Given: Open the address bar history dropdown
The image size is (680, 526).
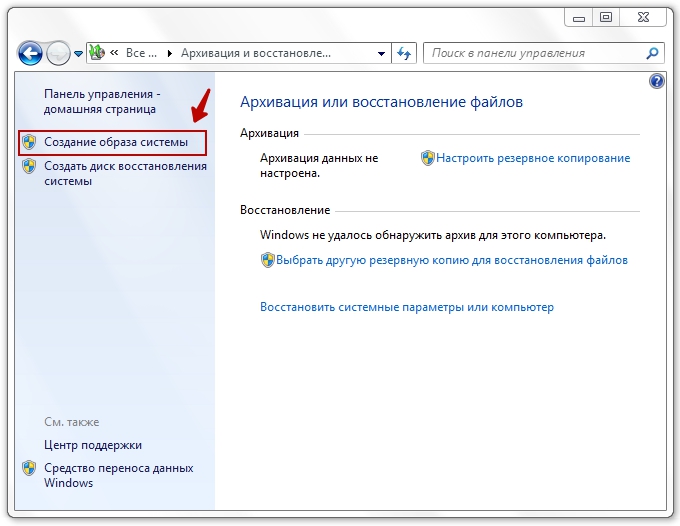Looking at the screenshot, I should click(x=381, y=54).
